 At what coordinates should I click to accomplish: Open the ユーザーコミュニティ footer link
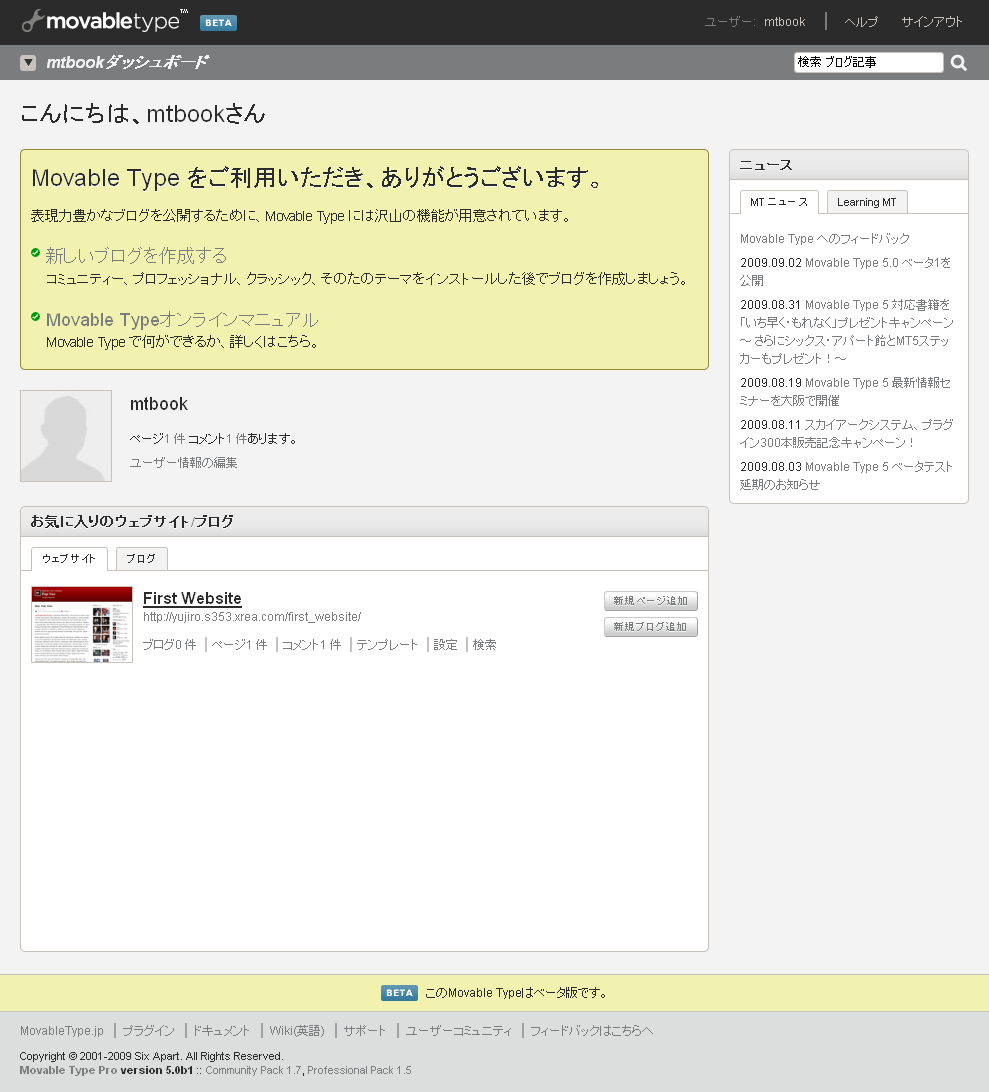[458, 1031]
